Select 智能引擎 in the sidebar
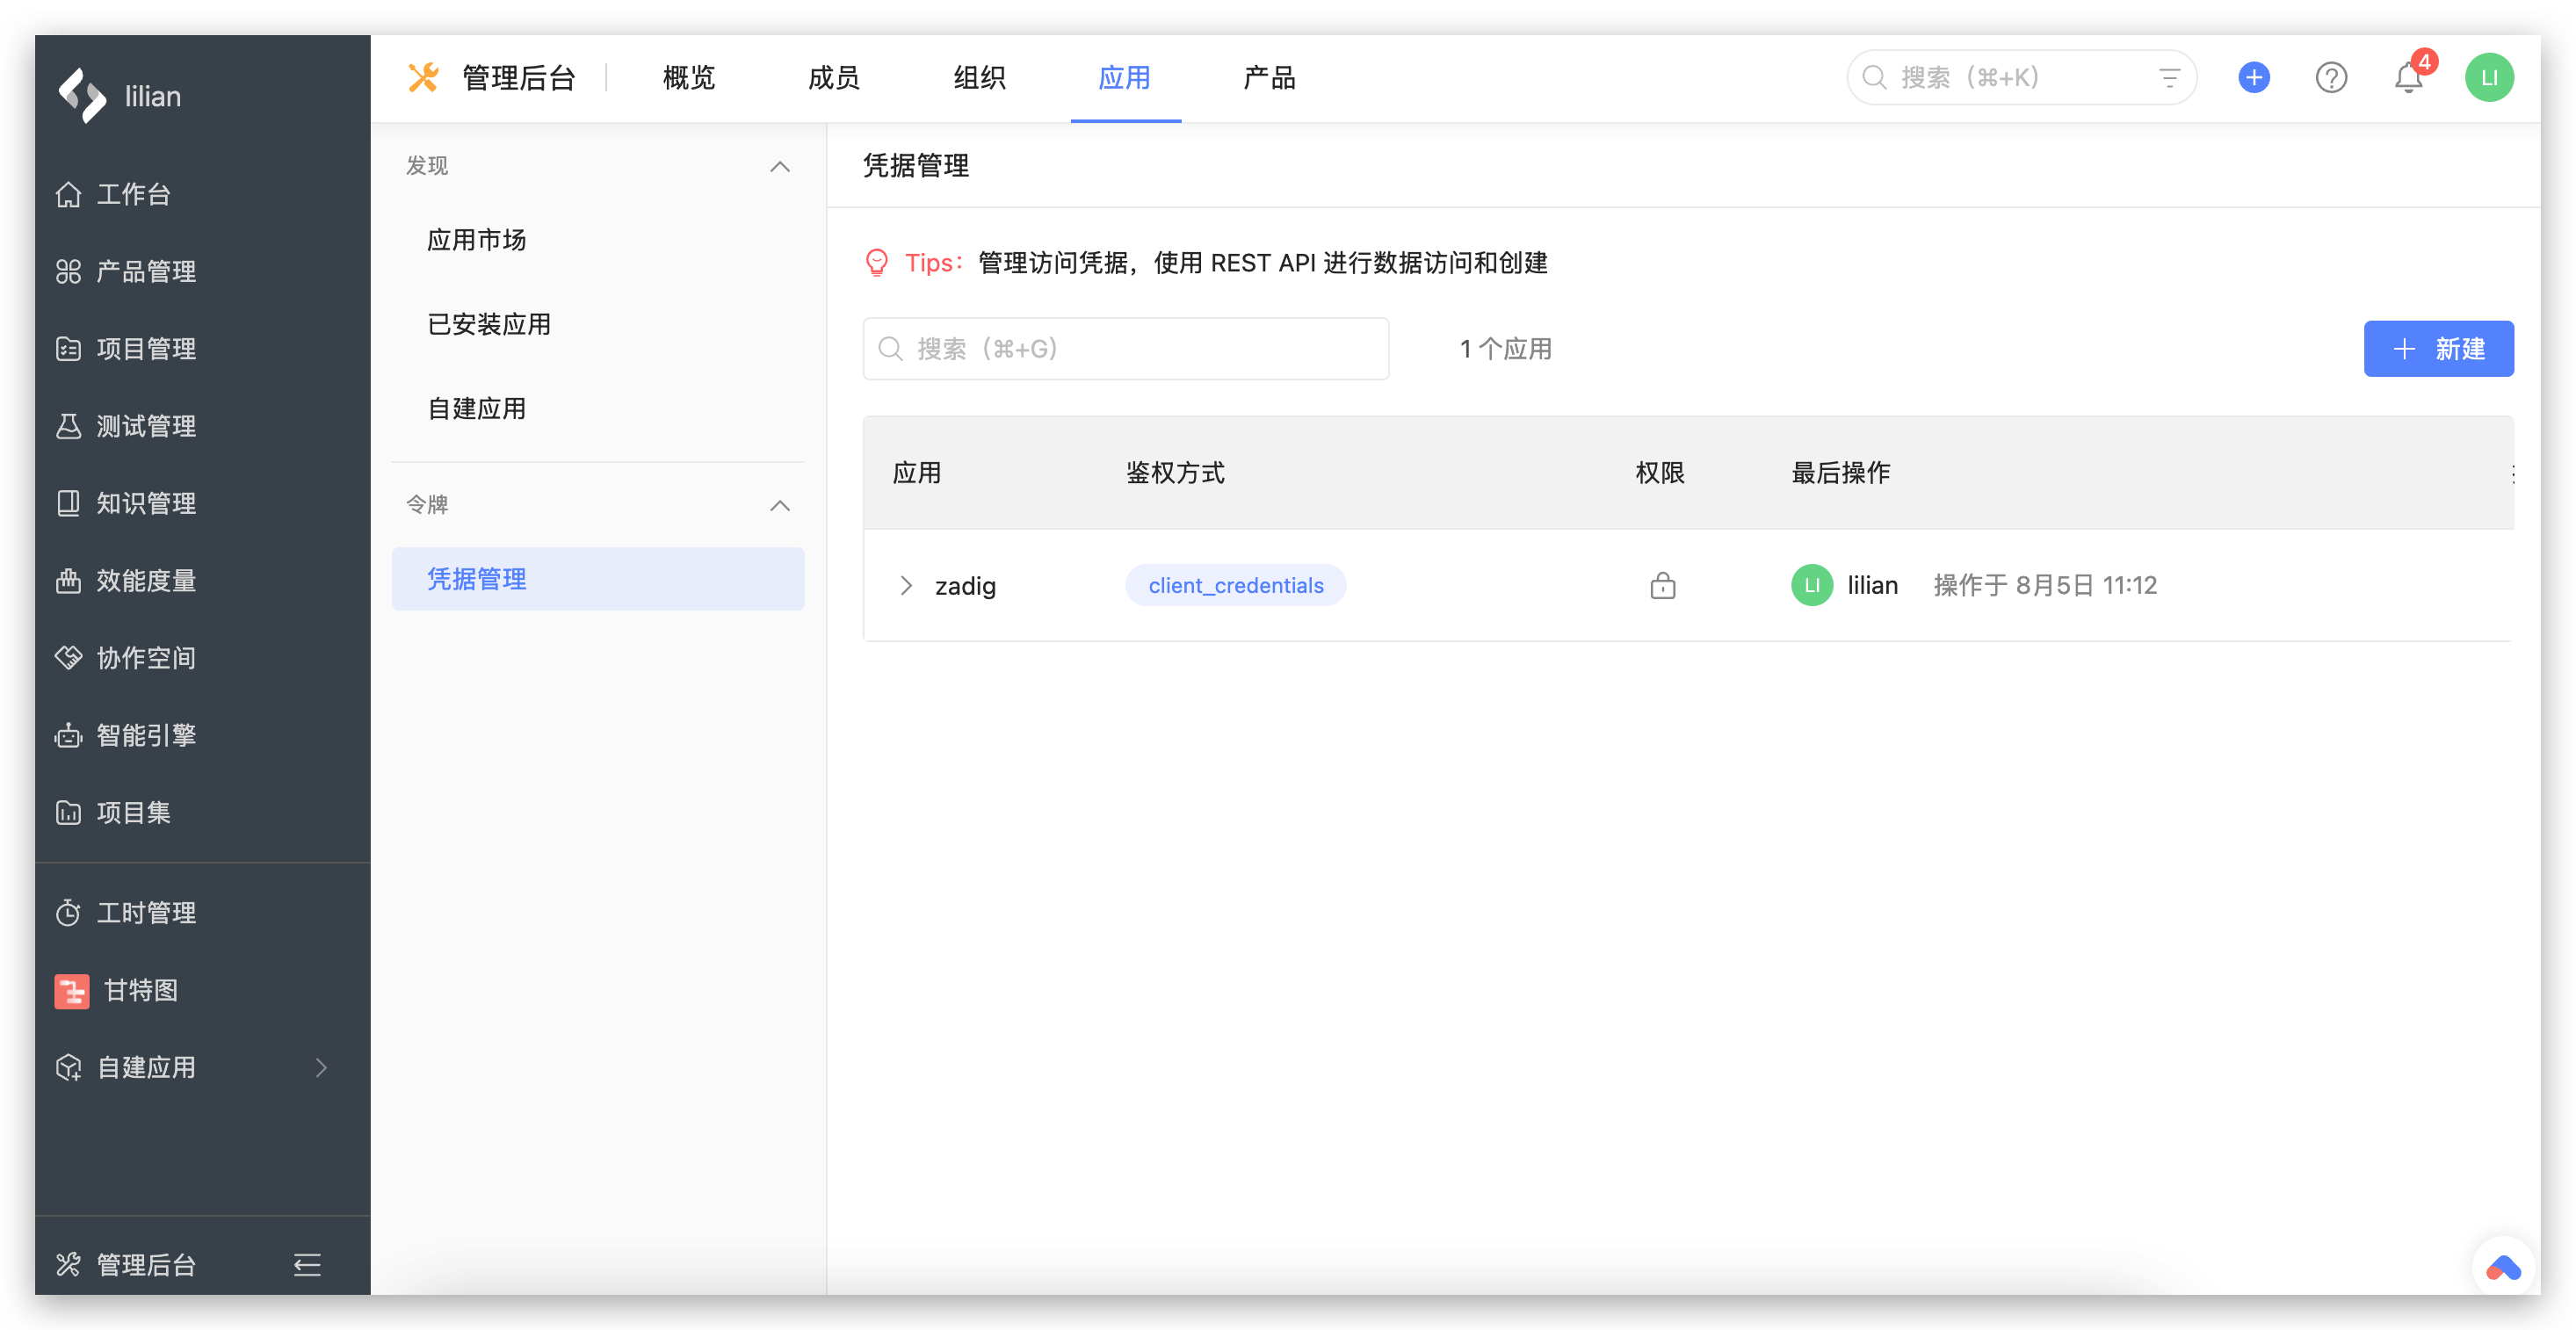Screen dimensions: 2576x1330 (x=146, y=735)
